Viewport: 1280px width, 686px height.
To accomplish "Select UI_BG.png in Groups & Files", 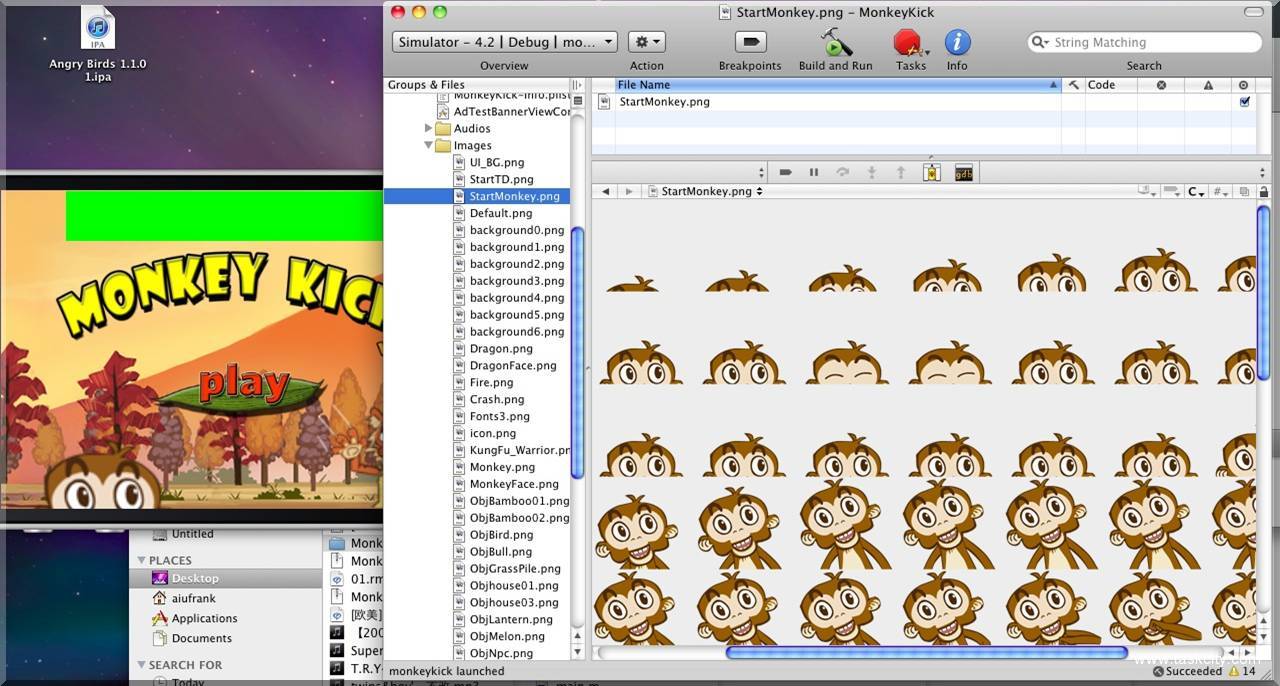I will coord(497,162).
